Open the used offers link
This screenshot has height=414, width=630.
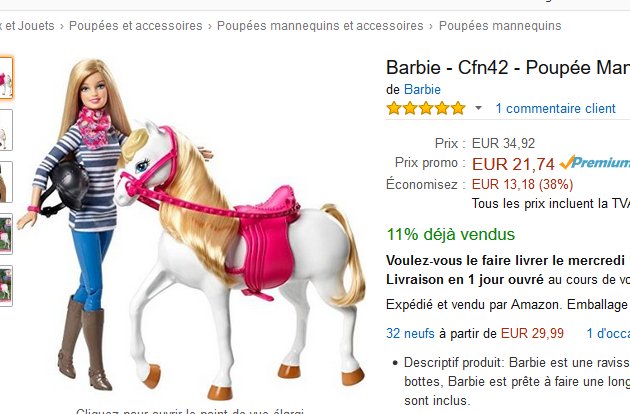click(x=608, y=333)
